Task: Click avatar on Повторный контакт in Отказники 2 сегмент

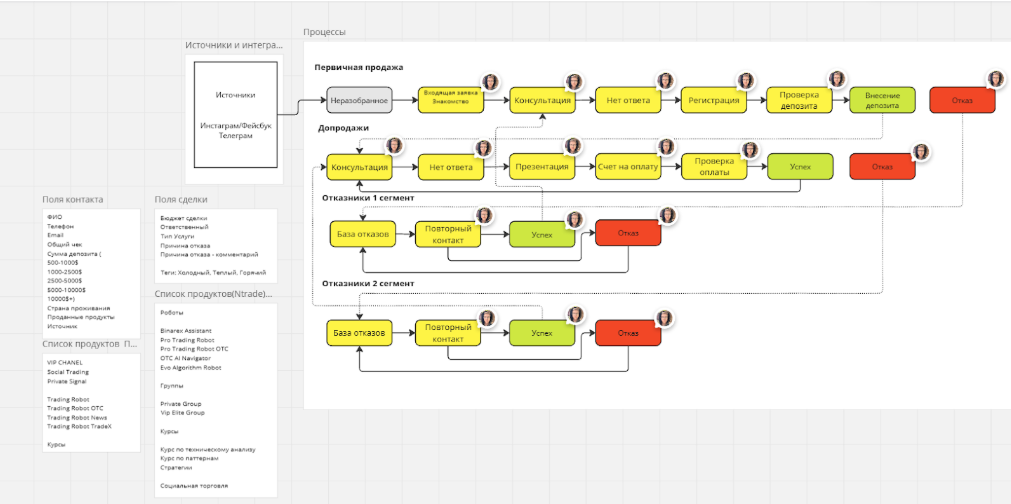Action: click(487, 318)
